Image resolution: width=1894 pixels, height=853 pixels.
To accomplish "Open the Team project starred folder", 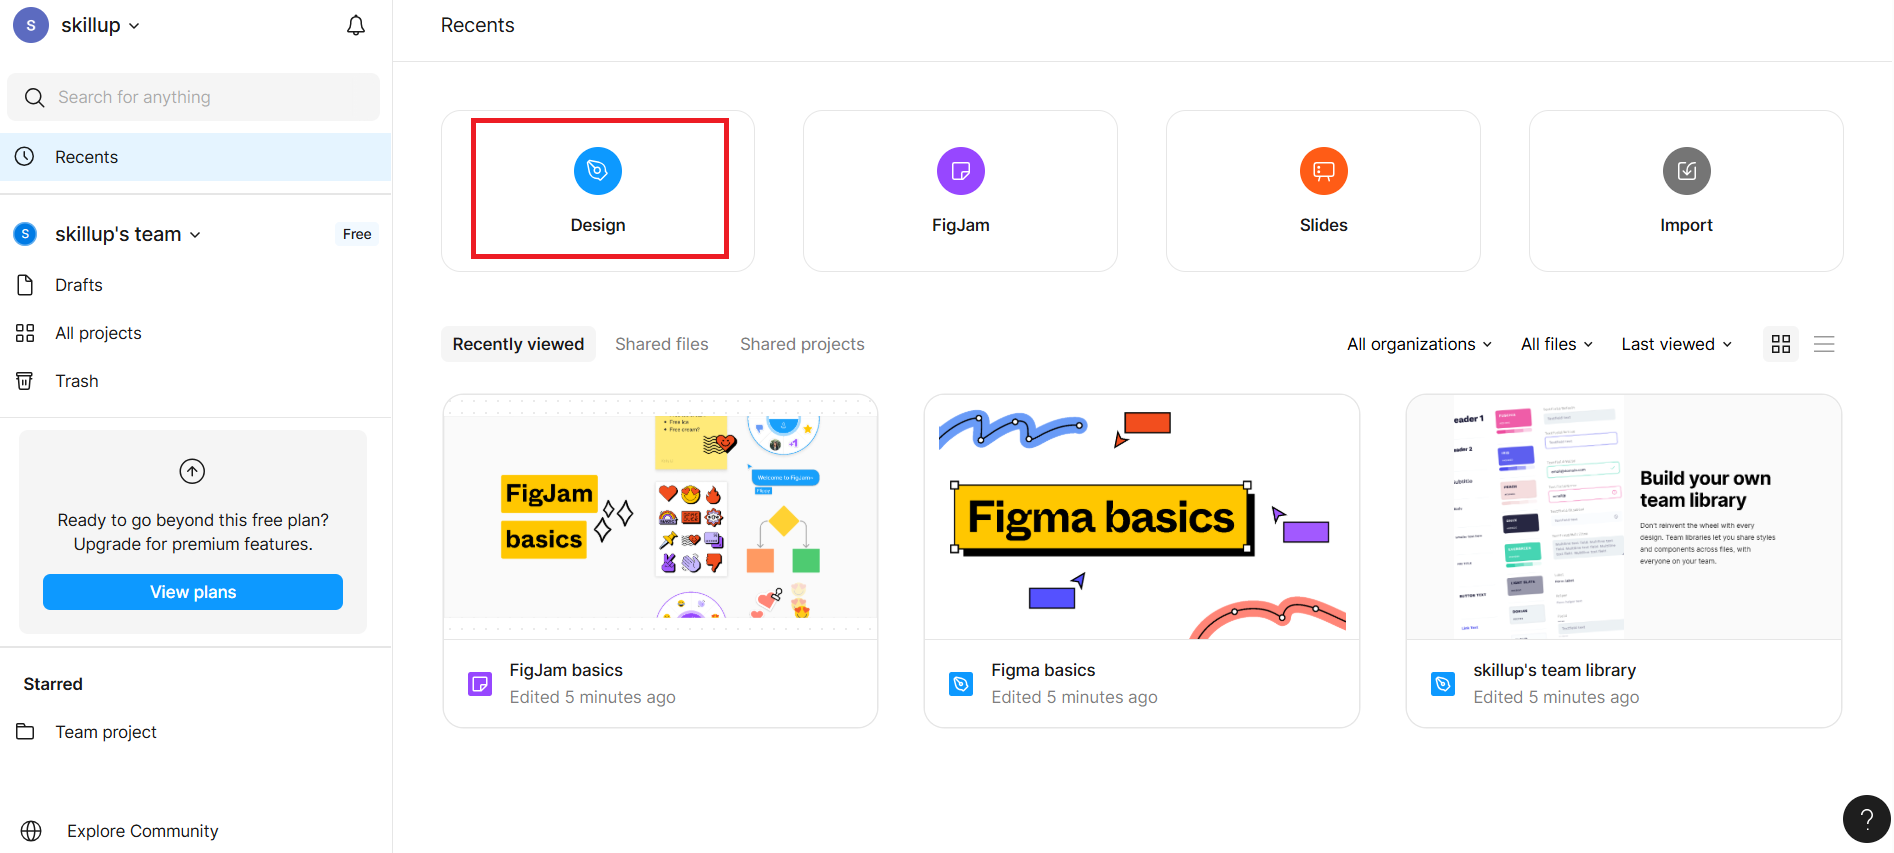I will tap(105, 732).
